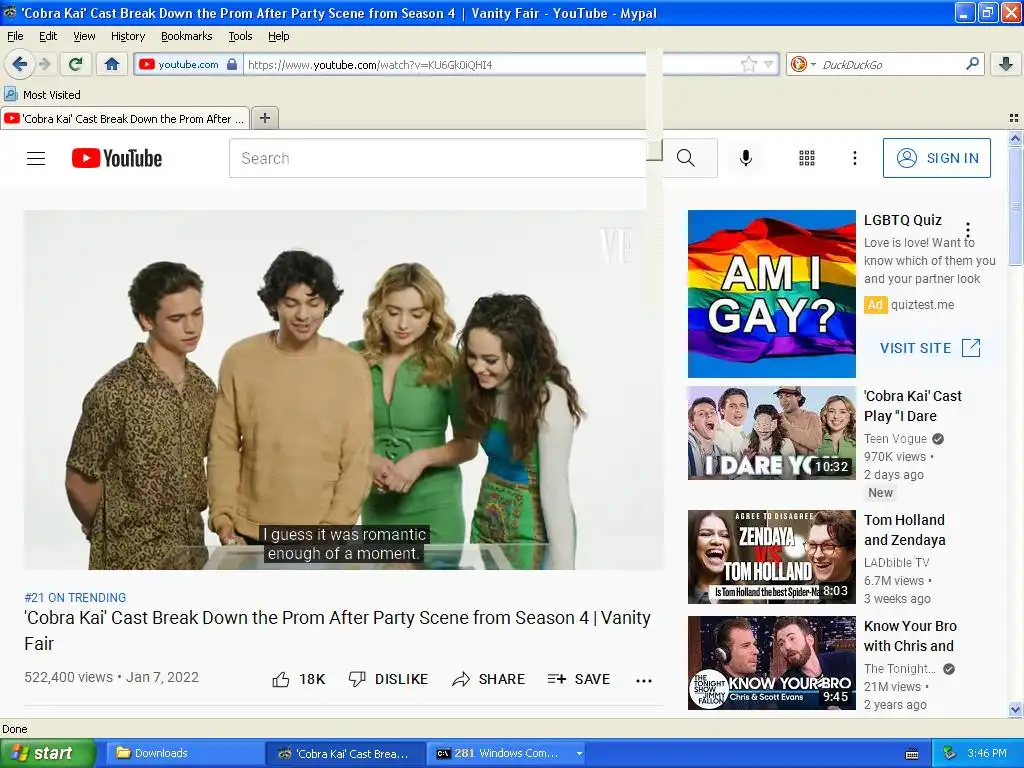Image resolution: width=1024 pixels, height=768 pixels.
Task: Open the History menu
Action: click(127, 36)
